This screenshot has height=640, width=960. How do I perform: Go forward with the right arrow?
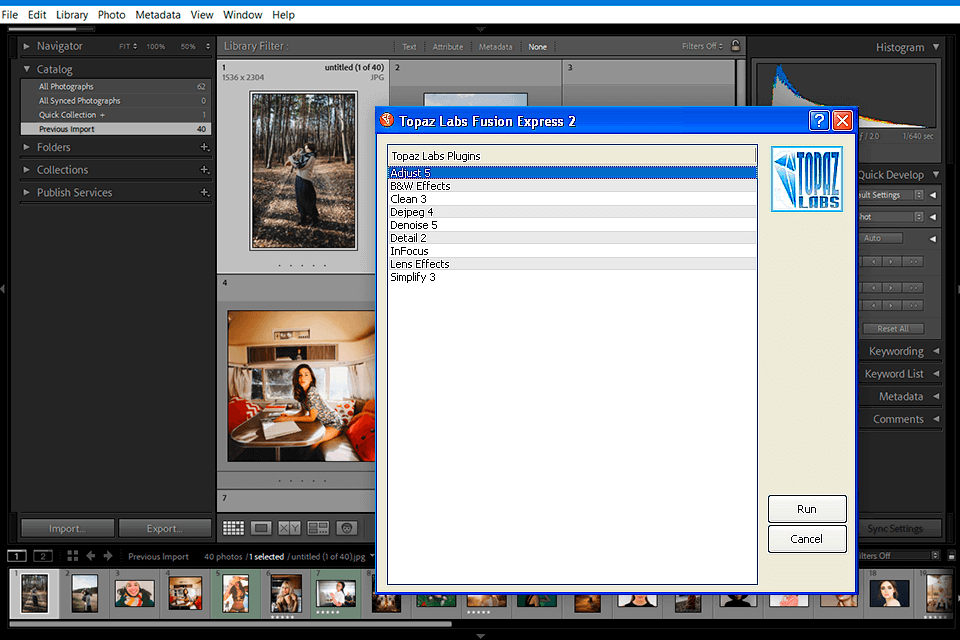point(108,555)
